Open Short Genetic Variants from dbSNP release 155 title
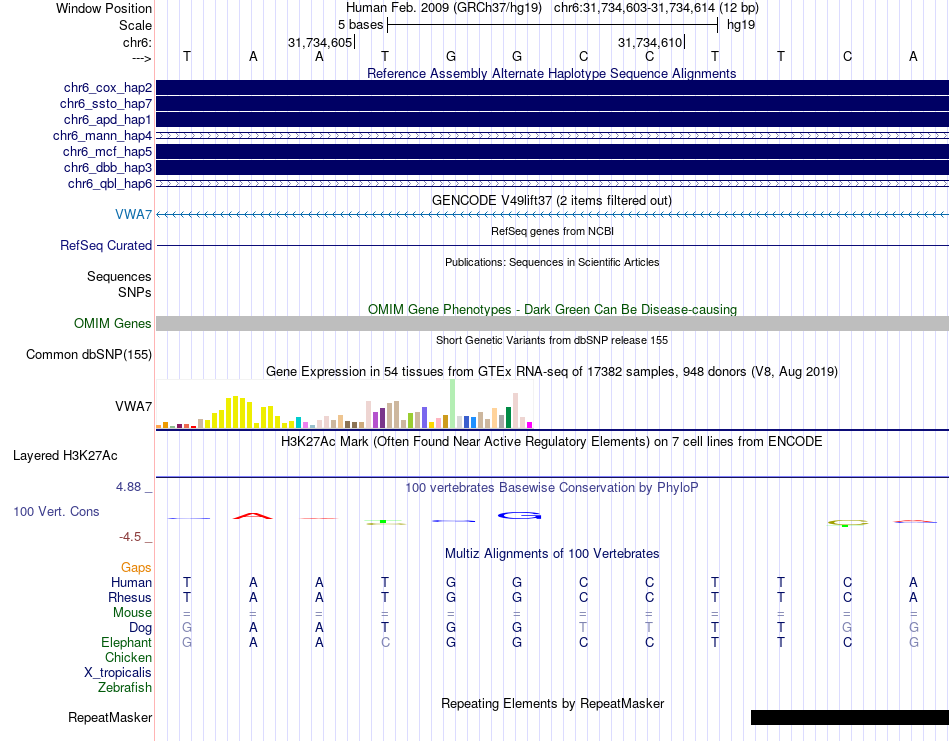950x741 pixels. coord(552,341)
